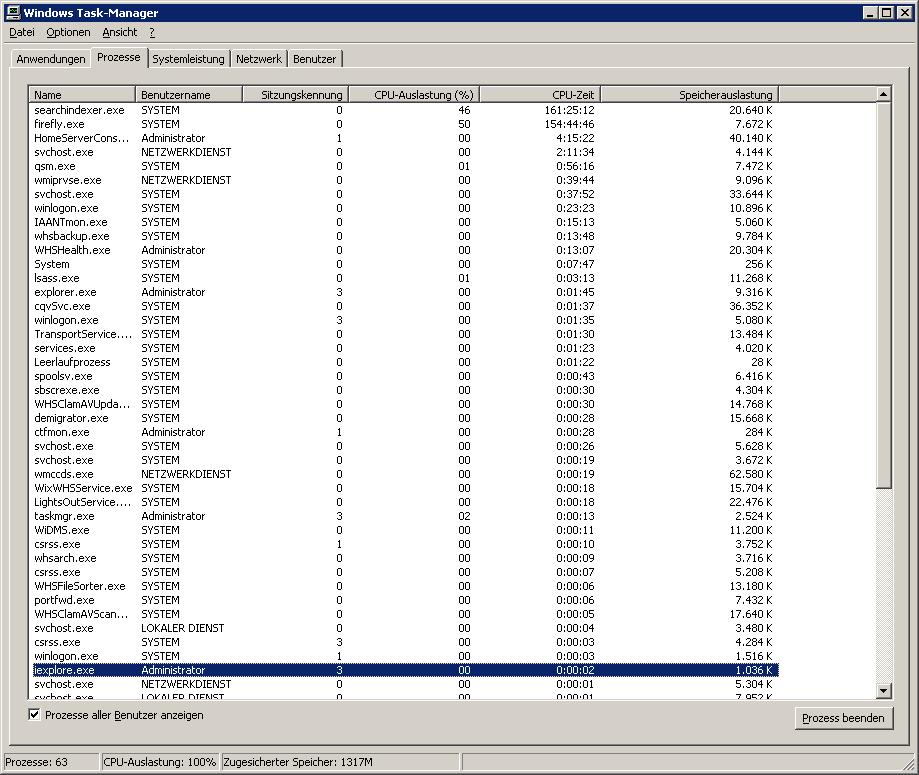
Task: Select the WHSClamAVUpda... process
Action: point(406,405)
